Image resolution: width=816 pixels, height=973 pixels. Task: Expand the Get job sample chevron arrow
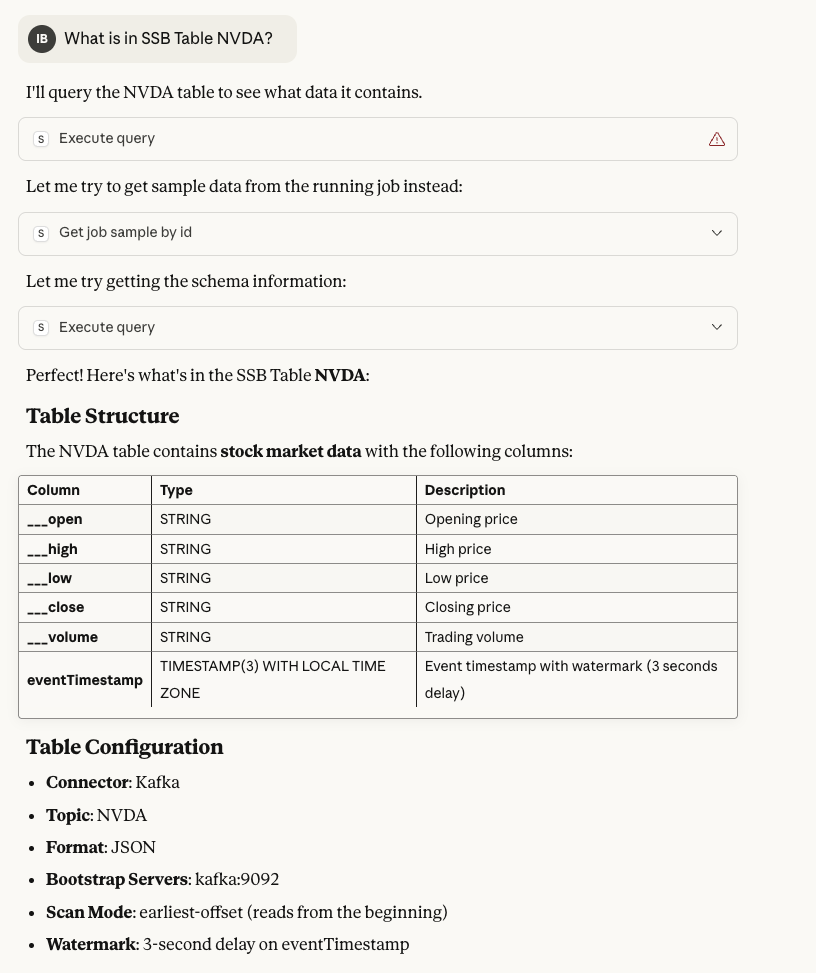717,232
